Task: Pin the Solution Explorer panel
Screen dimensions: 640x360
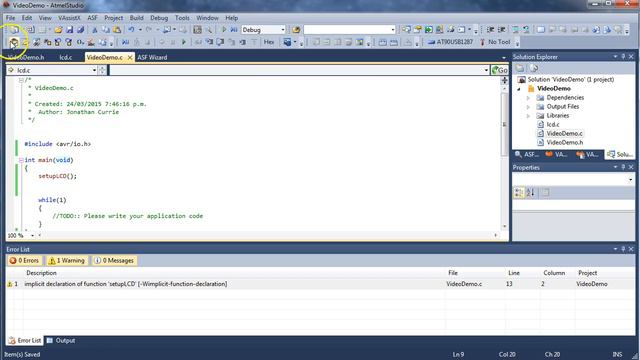Action: [623, 57]
